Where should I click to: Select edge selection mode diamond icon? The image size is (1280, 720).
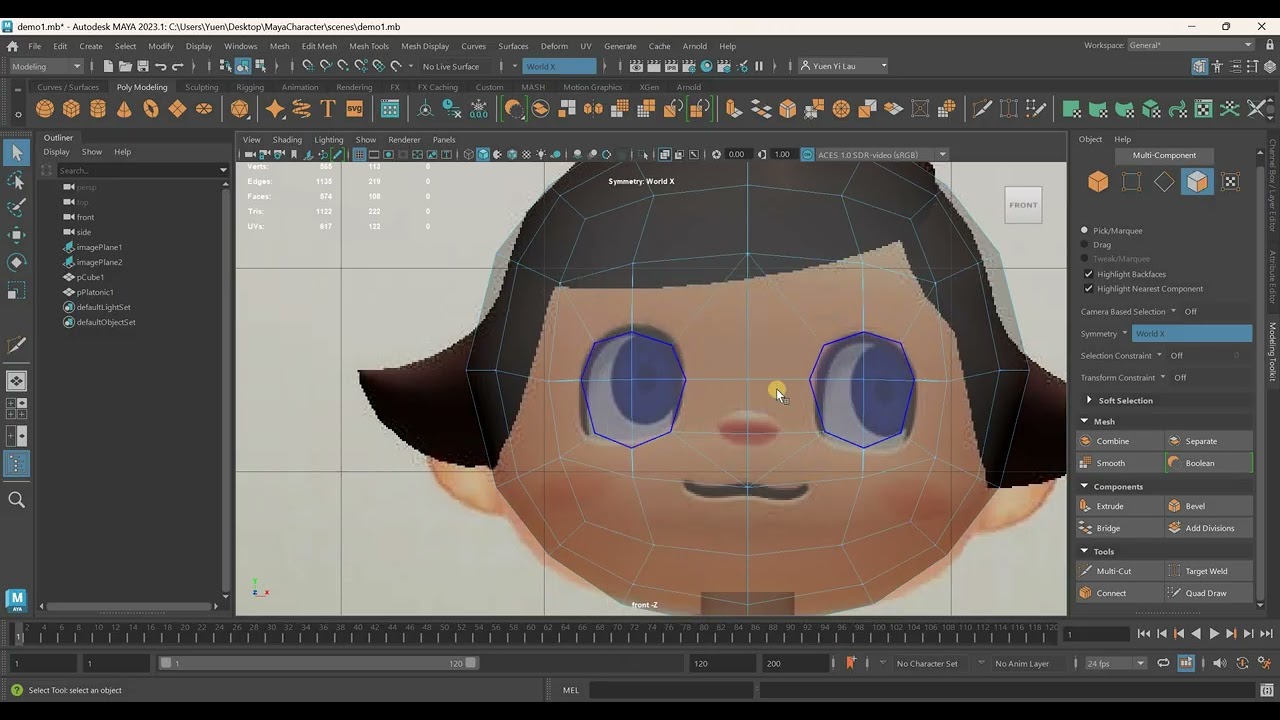(1164, 181)
